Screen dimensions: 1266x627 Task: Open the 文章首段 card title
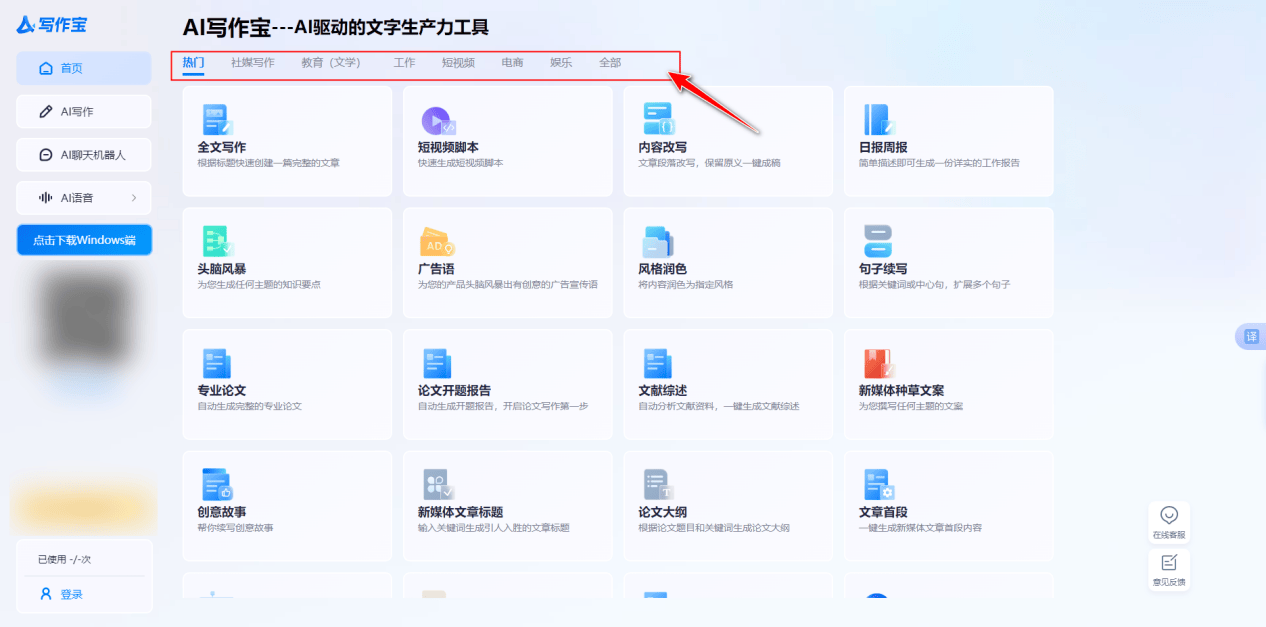(x=883, y=512)
